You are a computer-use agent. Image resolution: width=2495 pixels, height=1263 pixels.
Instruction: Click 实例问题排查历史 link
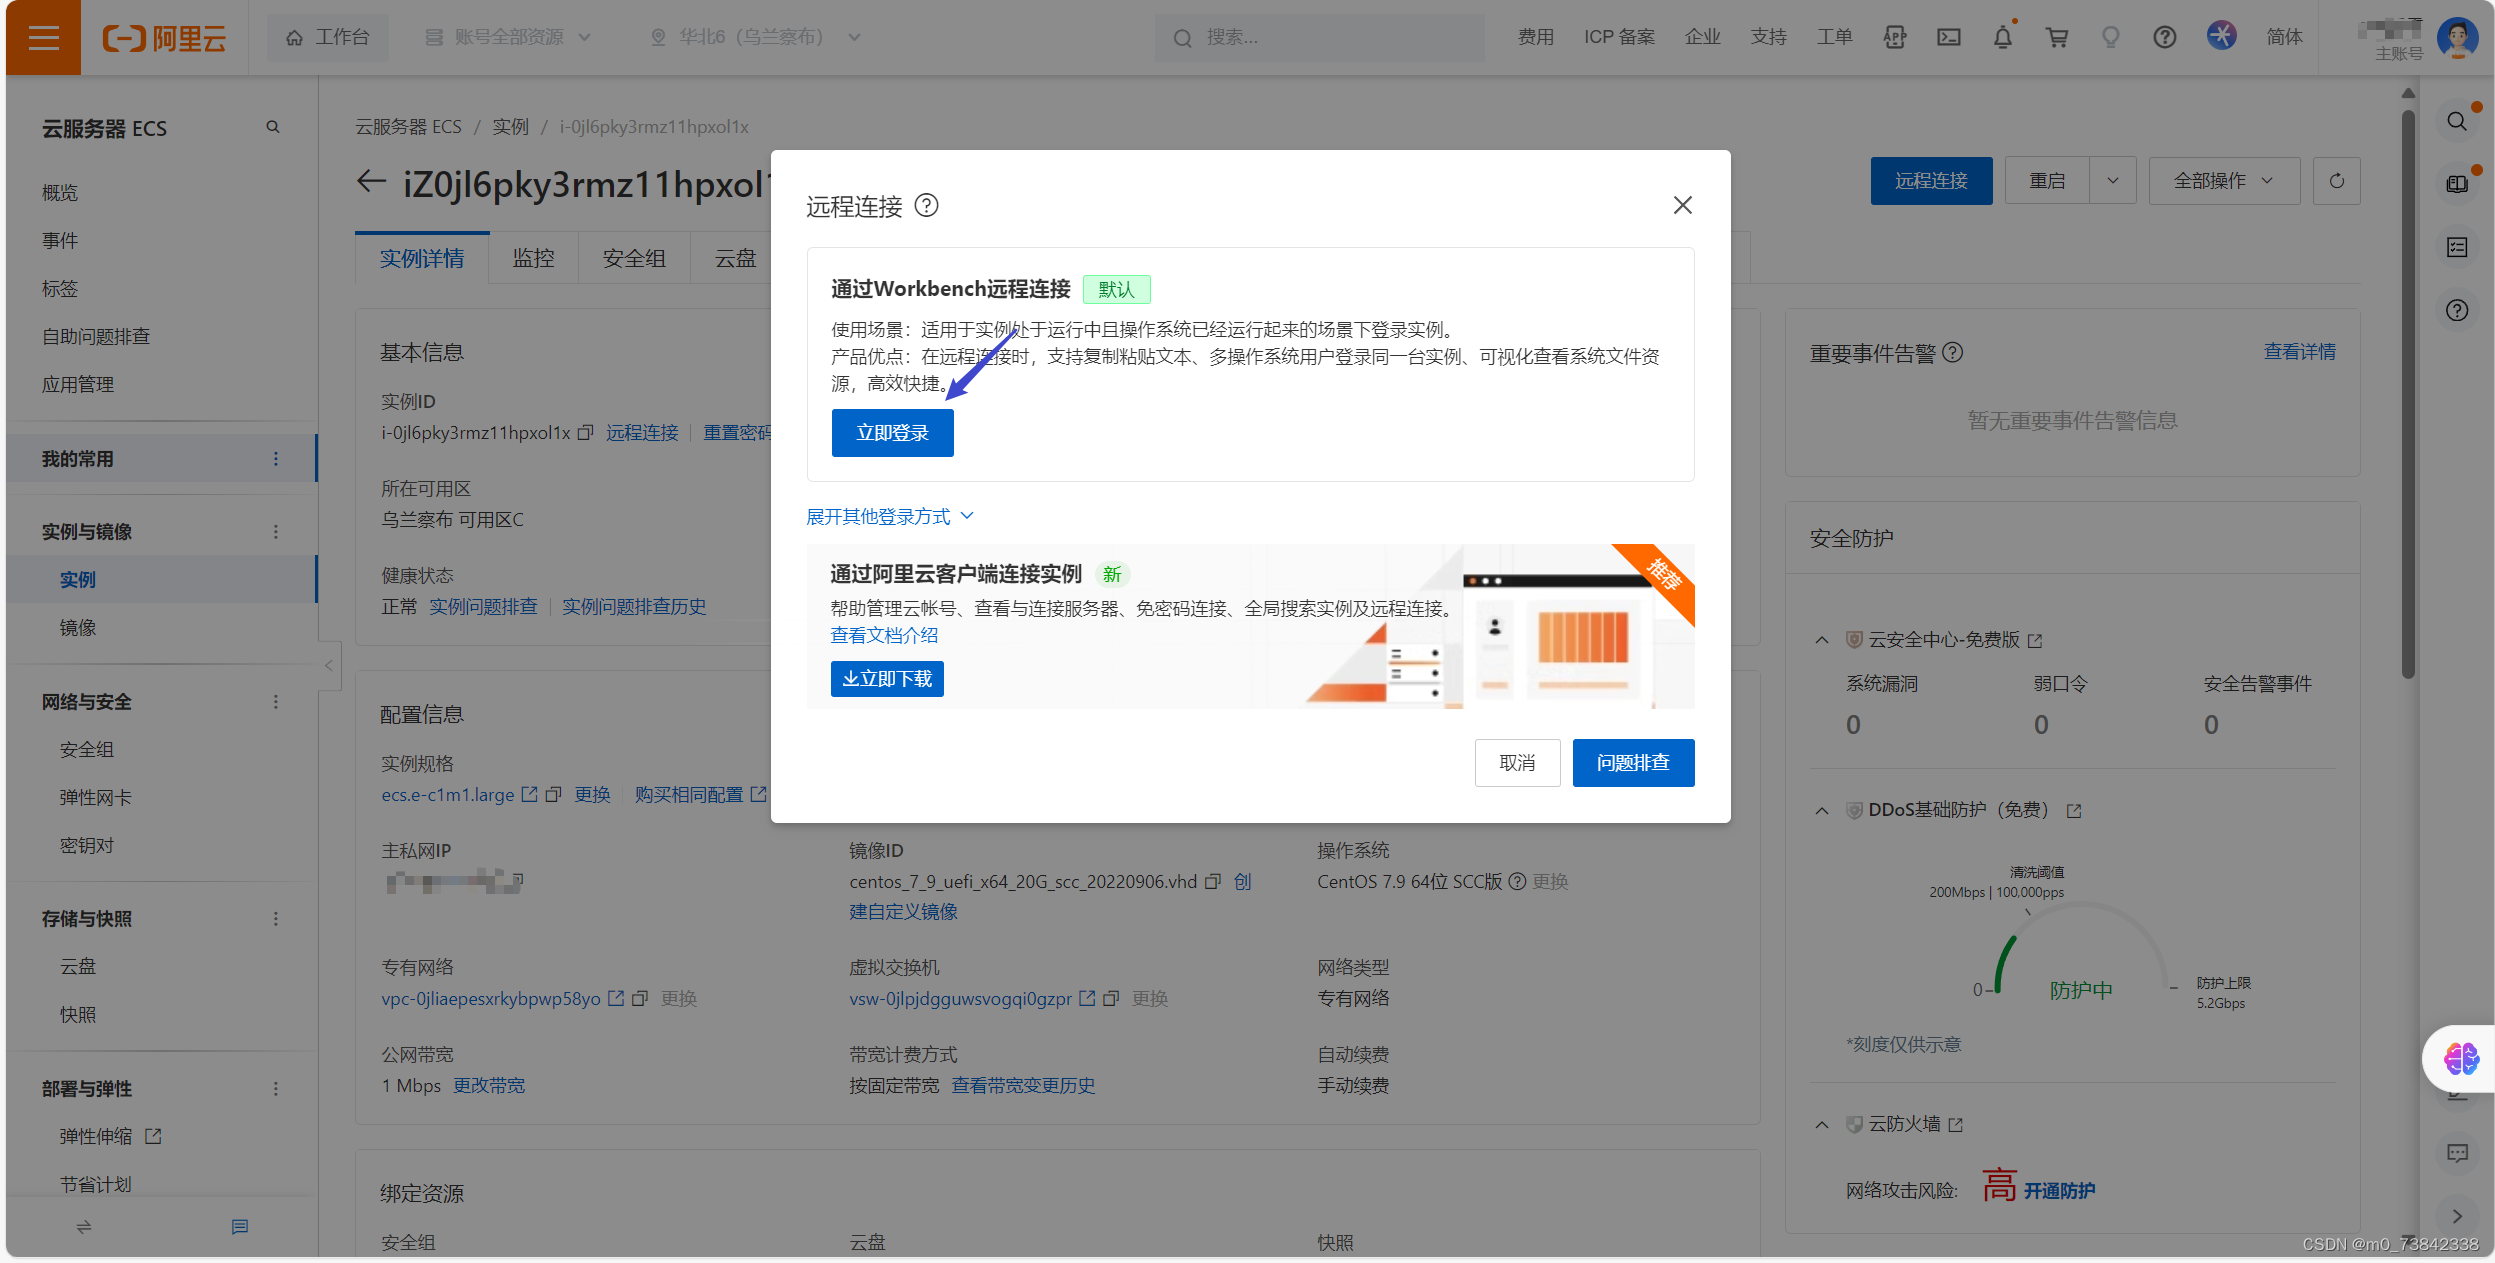coord(634,607)
